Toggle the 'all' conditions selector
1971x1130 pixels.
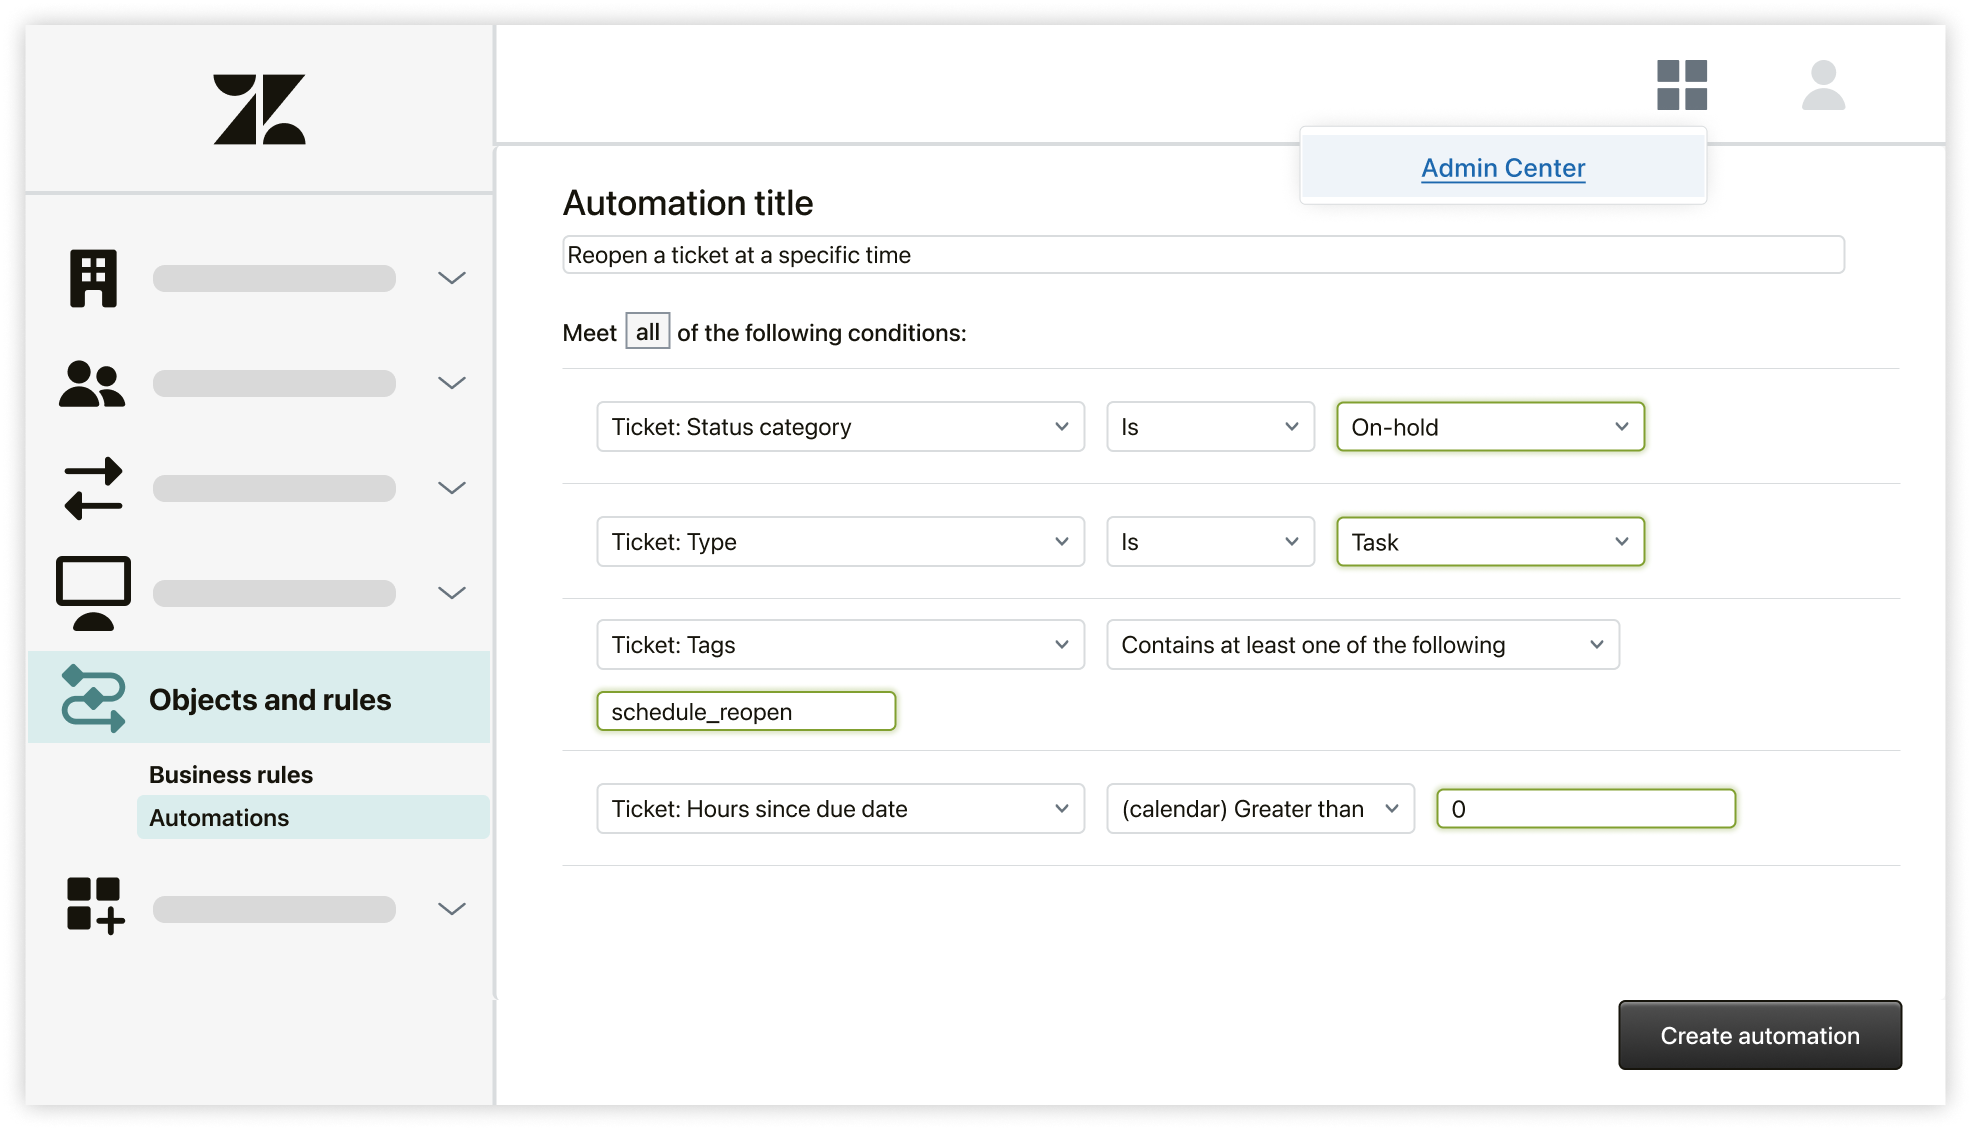(x=646, y=330)
